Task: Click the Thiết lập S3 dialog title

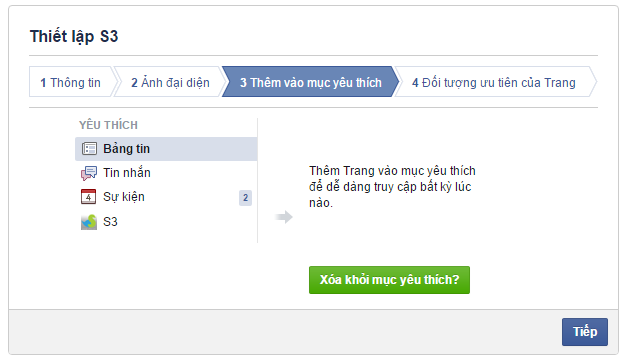Action: (x=74, y=36)
